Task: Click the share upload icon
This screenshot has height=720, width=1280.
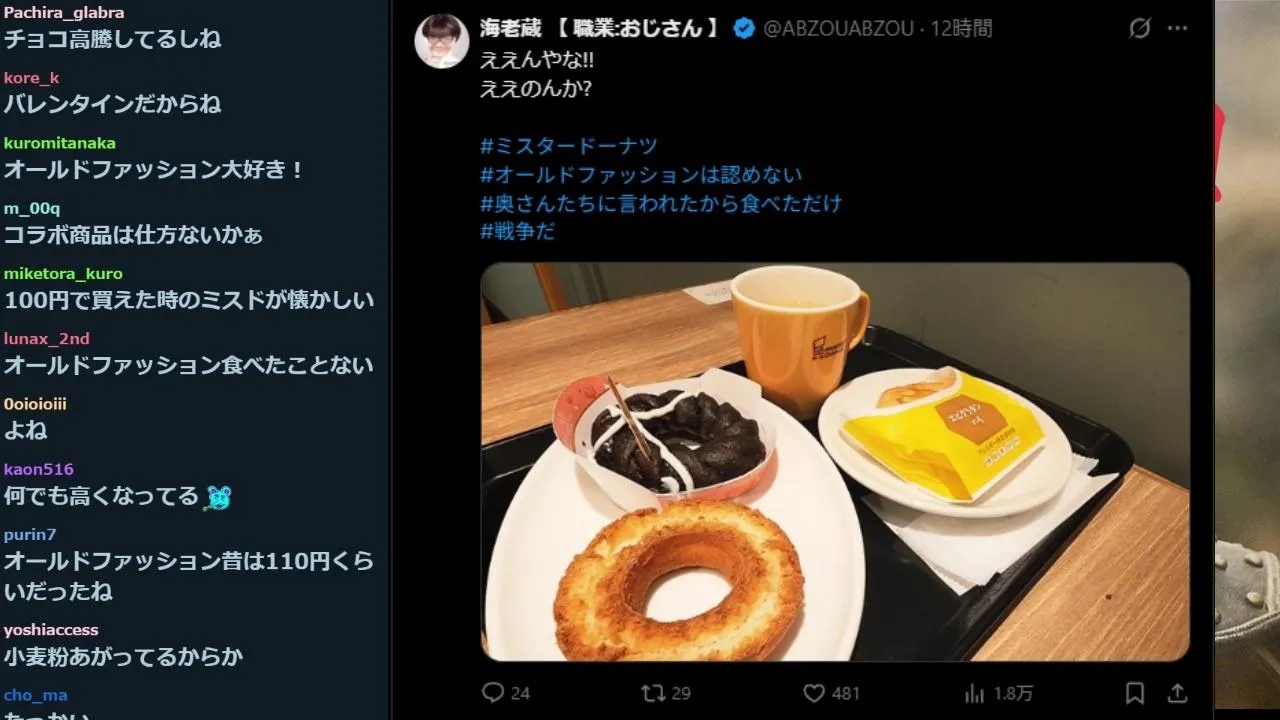Action: pos(1177,692)
